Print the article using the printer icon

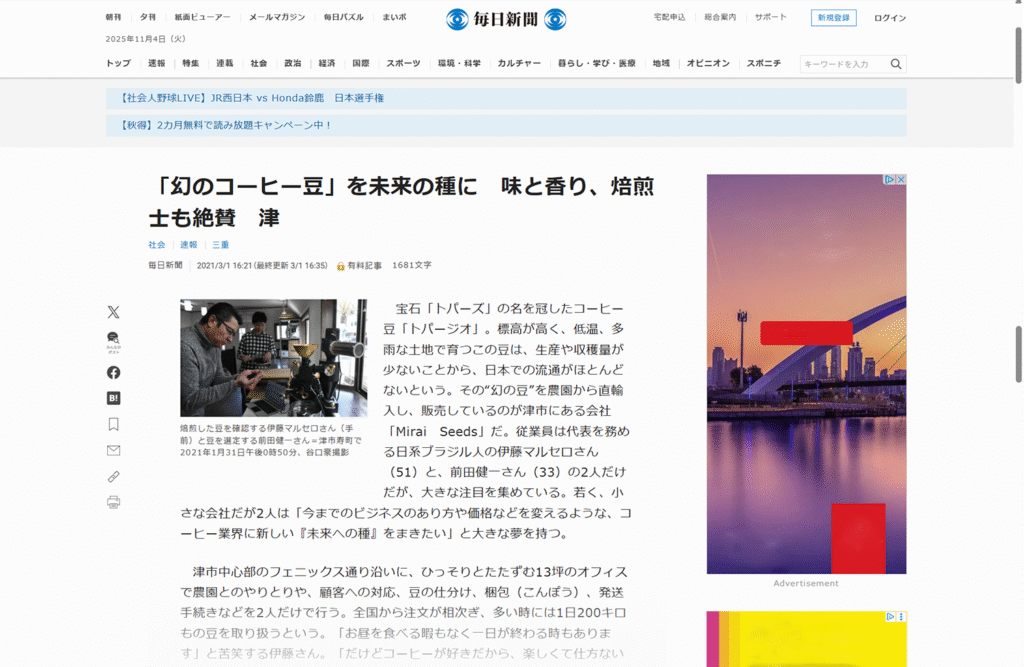point(113,502)
